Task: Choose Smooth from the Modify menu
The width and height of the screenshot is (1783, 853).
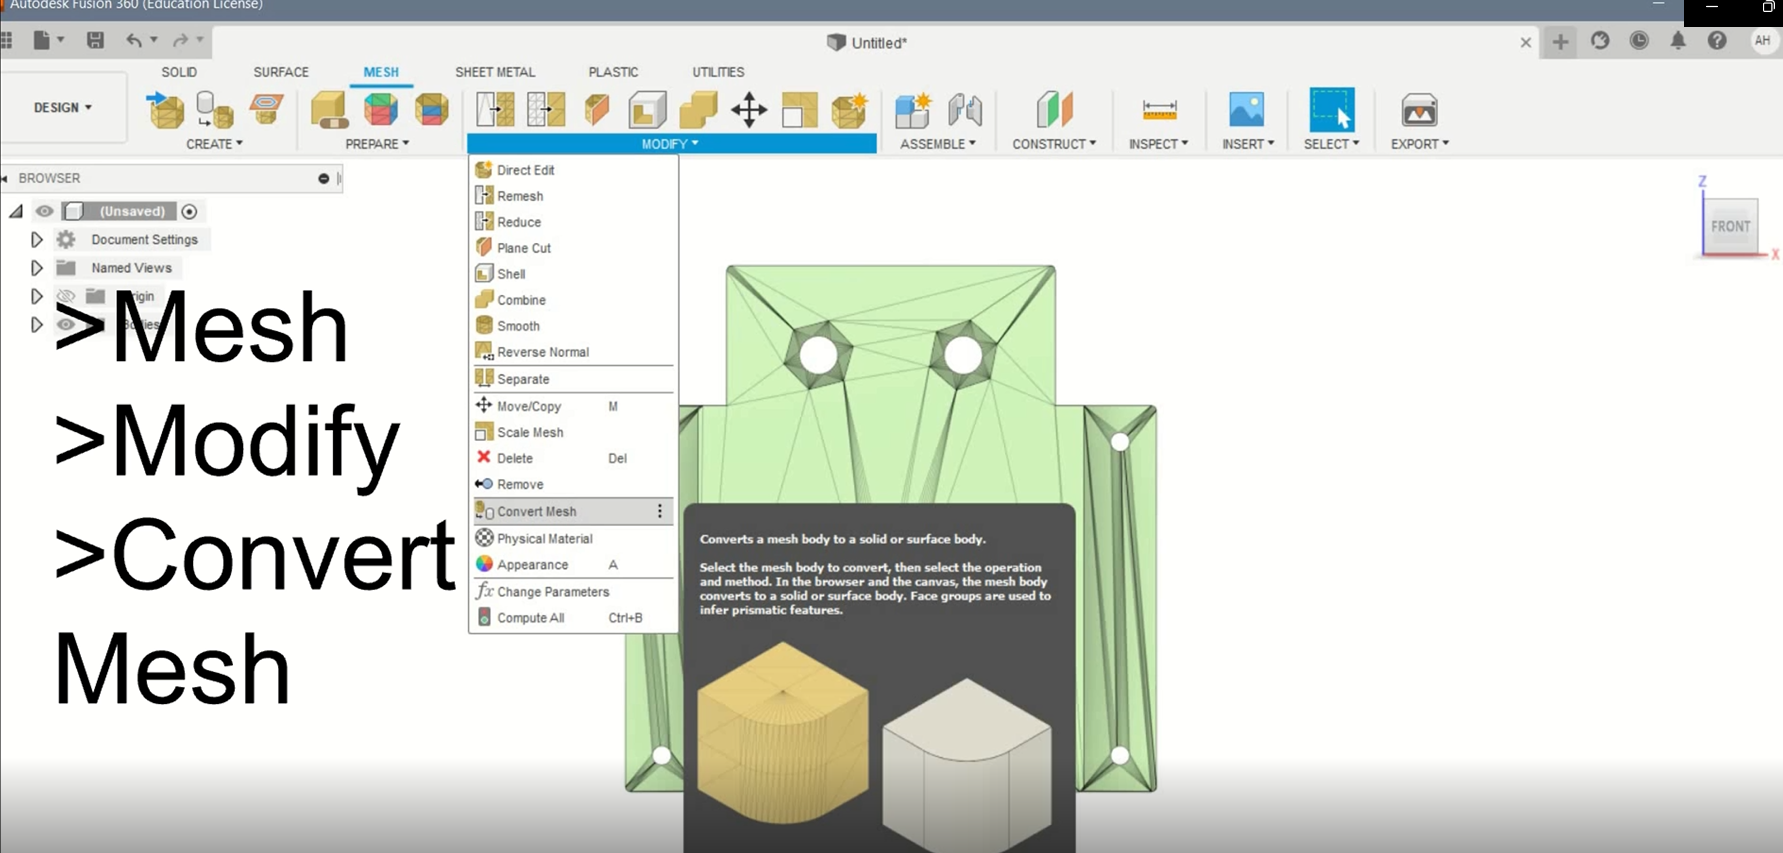Action: [x=573, y=326]
